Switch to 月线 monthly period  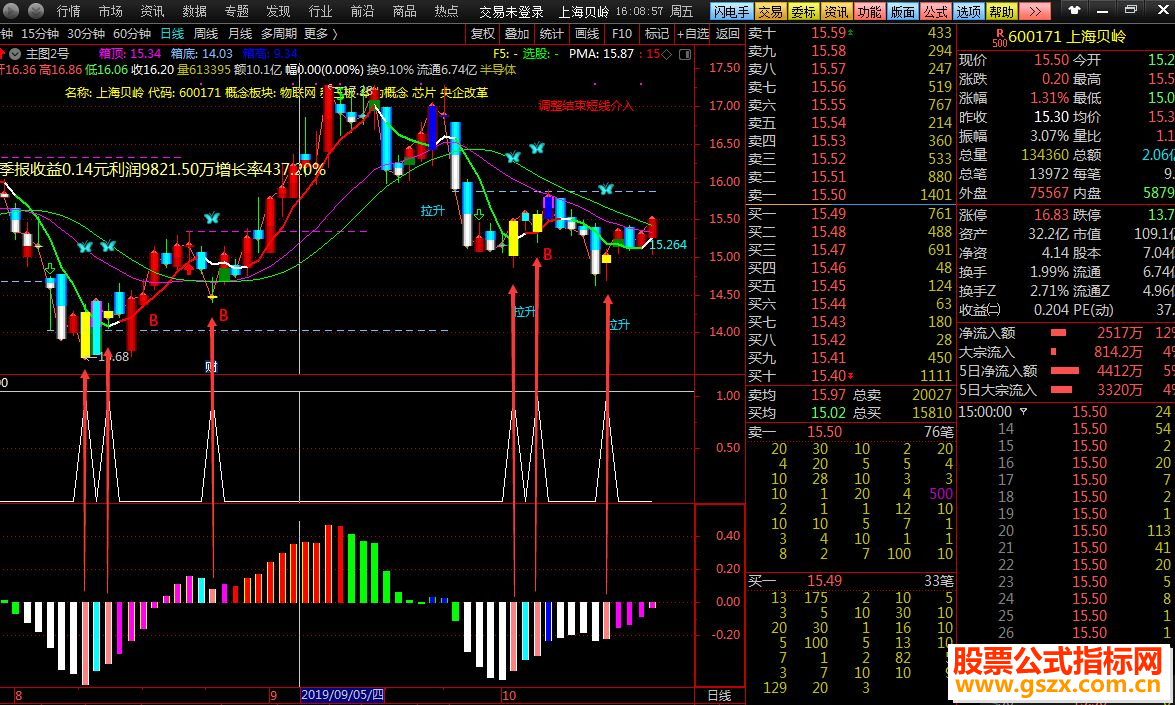point(240,34)
